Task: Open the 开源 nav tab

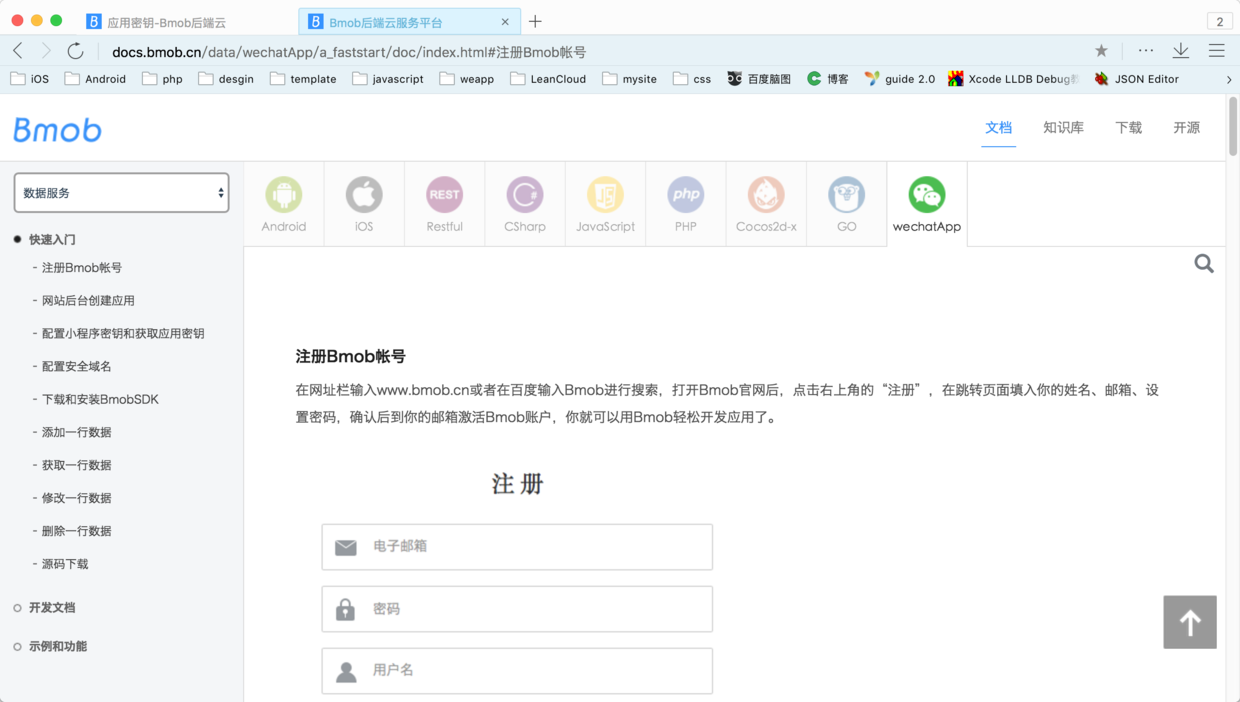Action: point(1187,128)
